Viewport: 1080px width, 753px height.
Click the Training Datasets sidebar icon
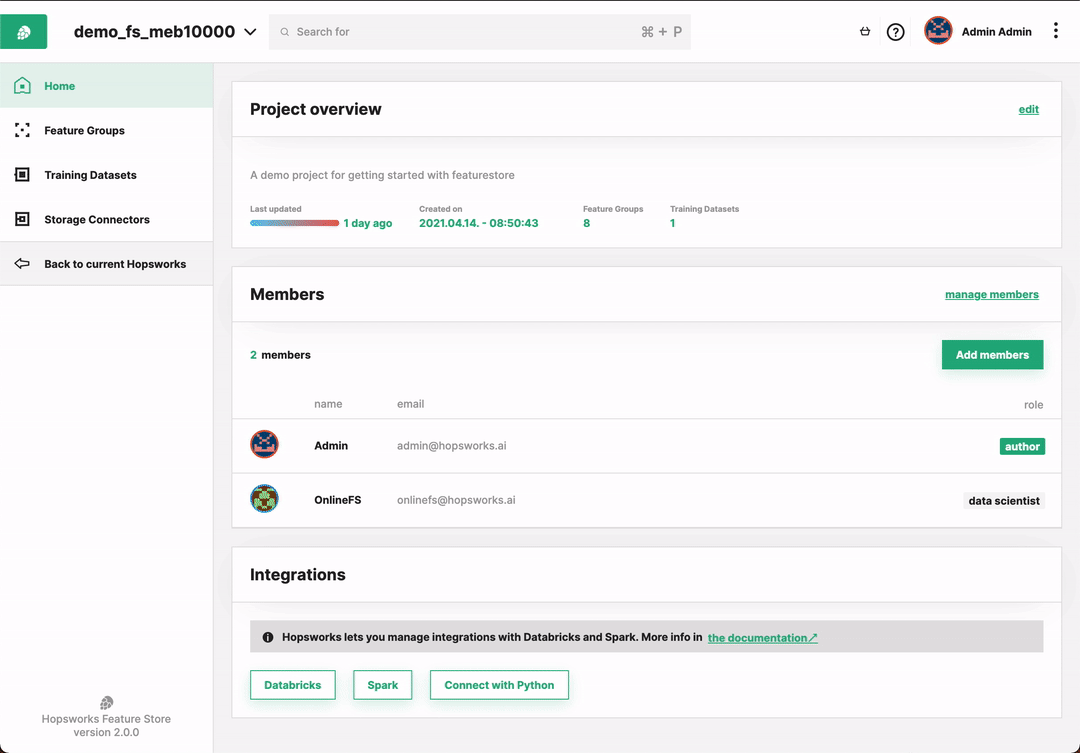(x=22, y=175)
